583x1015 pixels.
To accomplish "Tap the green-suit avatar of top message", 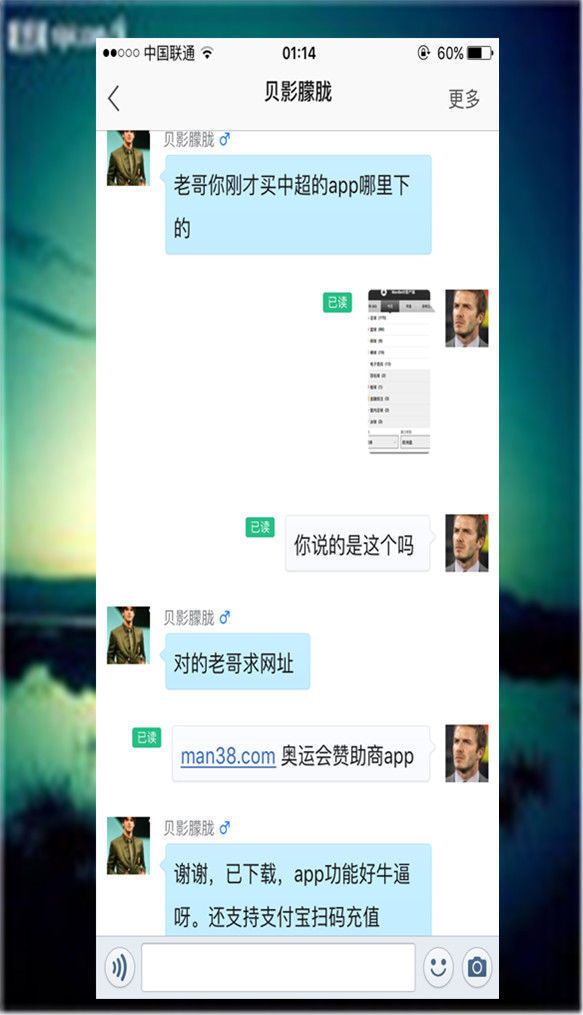I will tap(128, 158).
